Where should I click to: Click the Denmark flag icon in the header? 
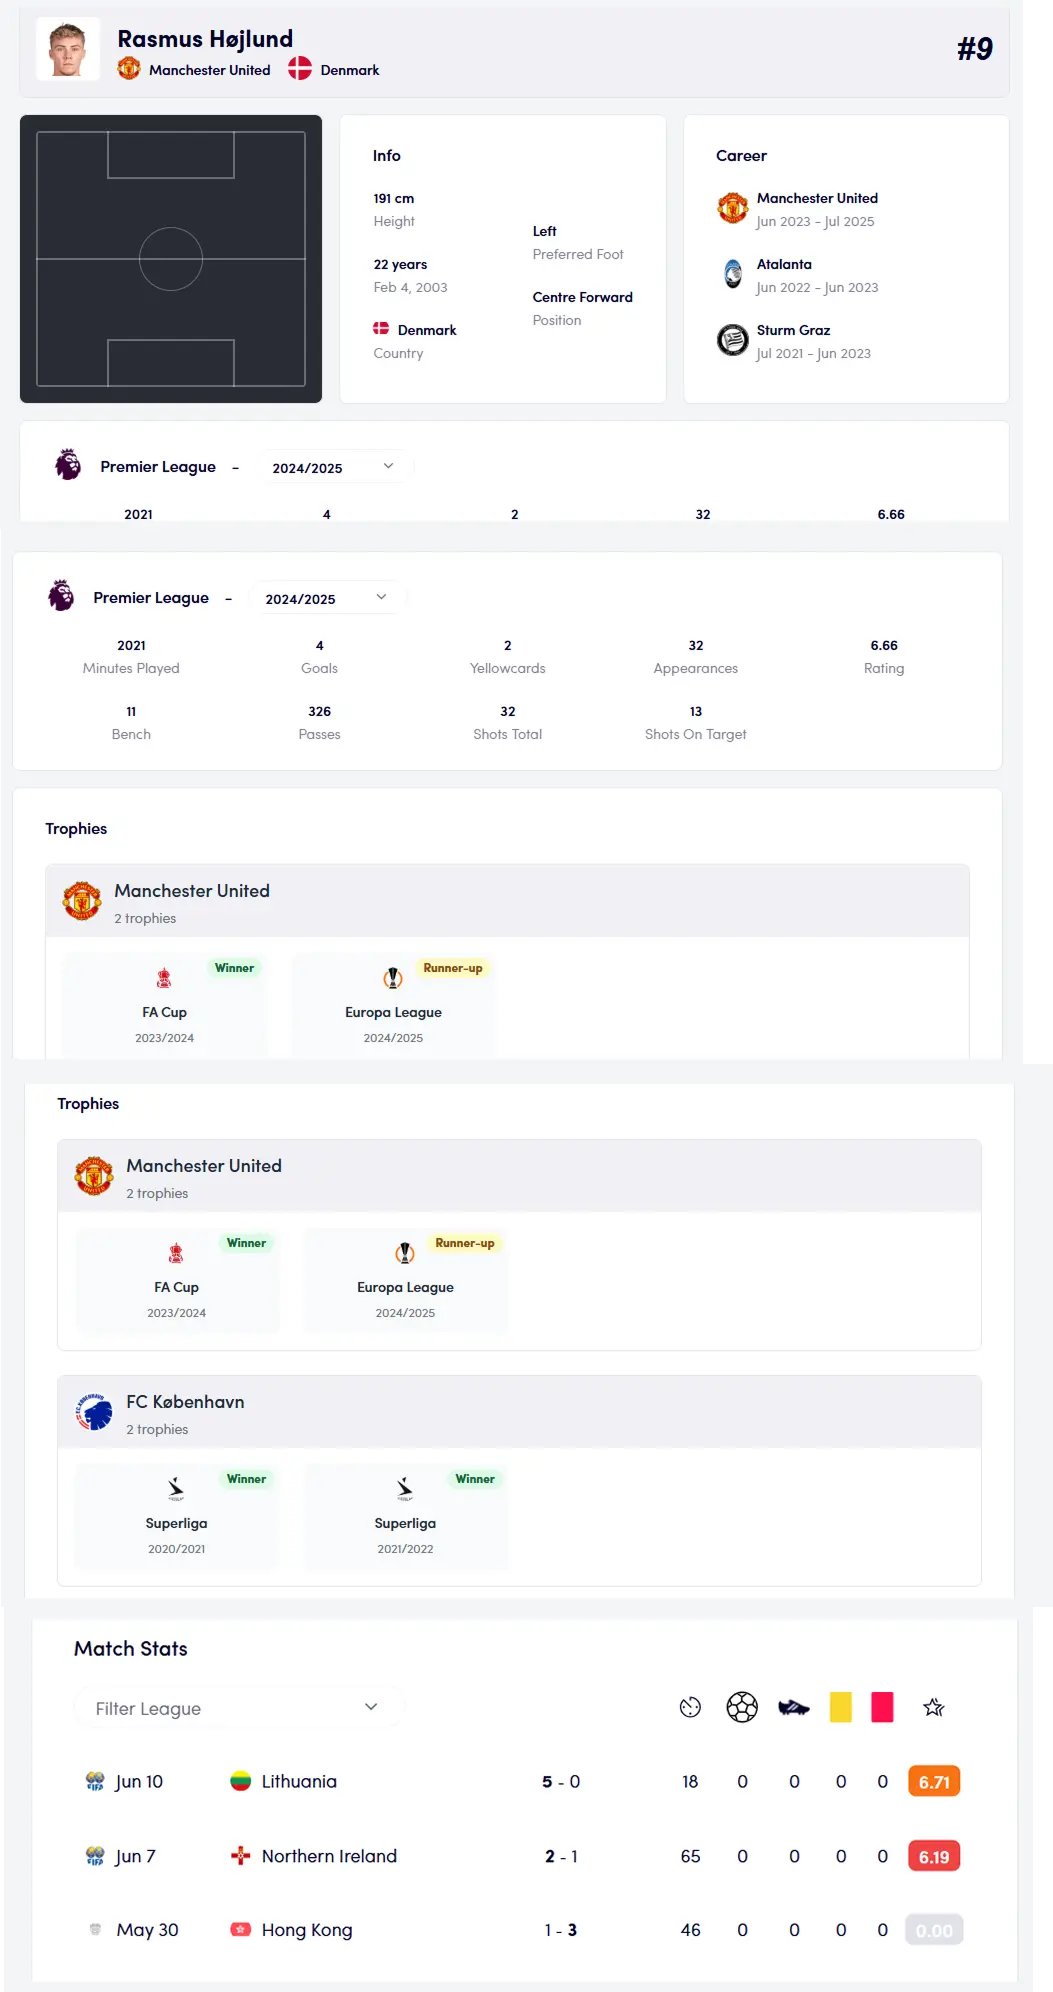click(300, 68)
